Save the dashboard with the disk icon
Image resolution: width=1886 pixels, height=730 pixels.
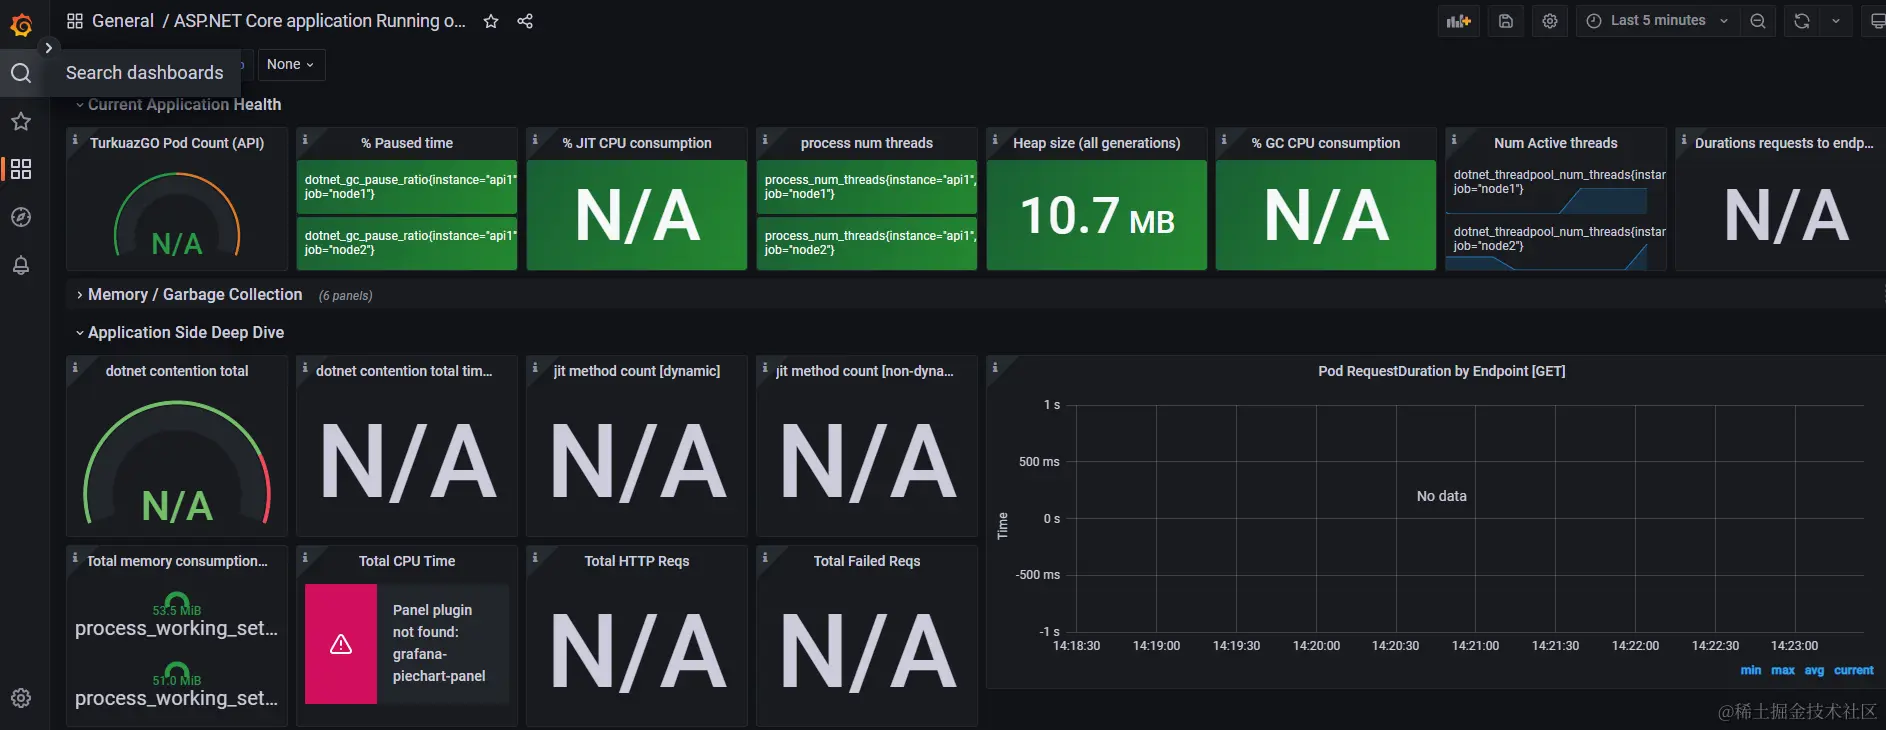point(1506,21)
